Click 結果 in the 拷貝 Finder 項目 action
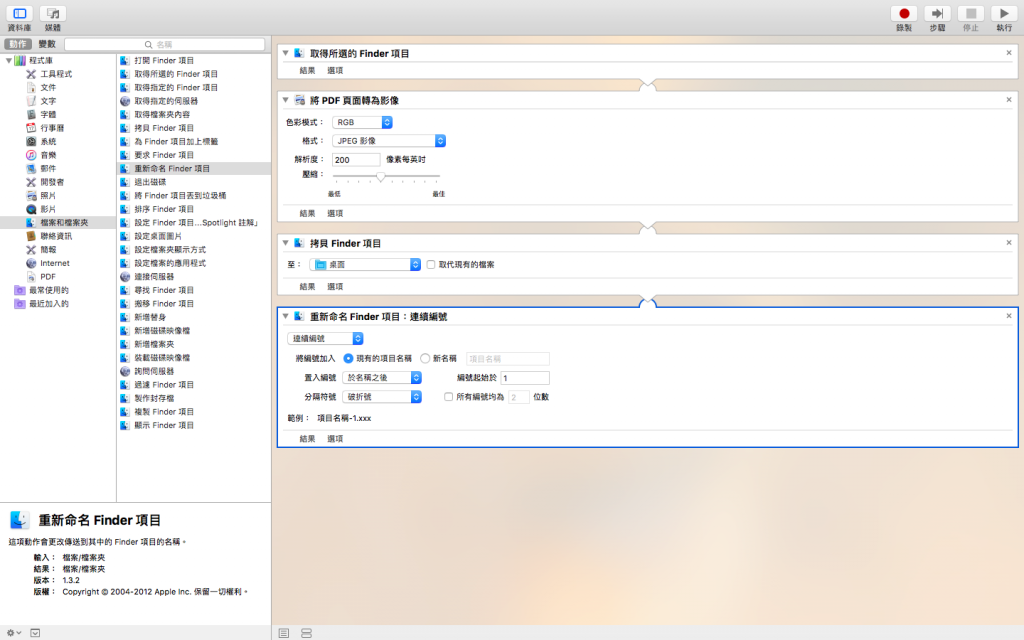Image resolution: width=1024 pixels, height=640 pixels. (x=307, y=287)
